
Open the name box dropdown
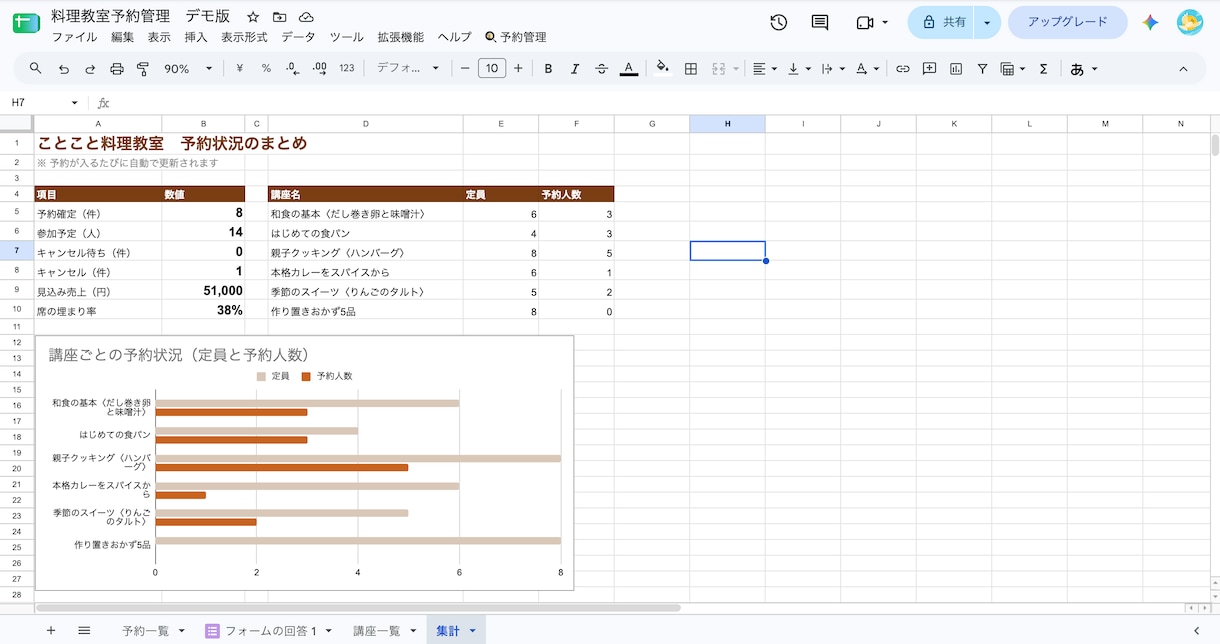[x=74, y=103]
